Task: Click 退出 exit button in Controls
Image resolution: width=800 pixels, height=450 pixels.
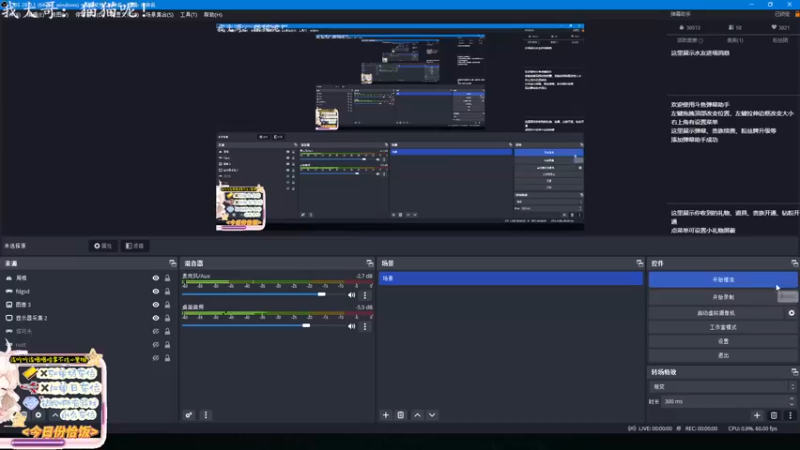Action: (723, 355)
